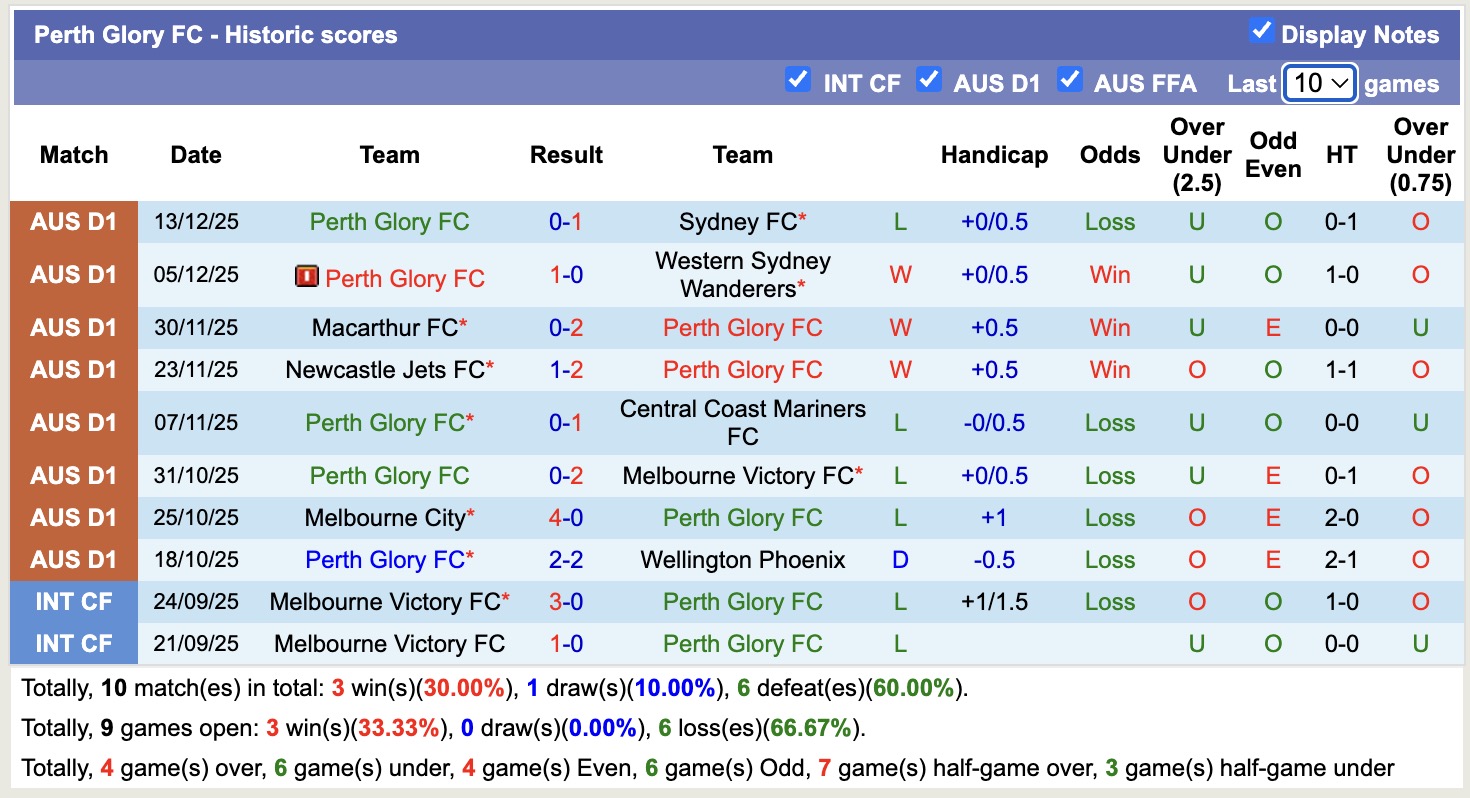
Task: Open Sydney FC team page
Action: pos(735,222)
